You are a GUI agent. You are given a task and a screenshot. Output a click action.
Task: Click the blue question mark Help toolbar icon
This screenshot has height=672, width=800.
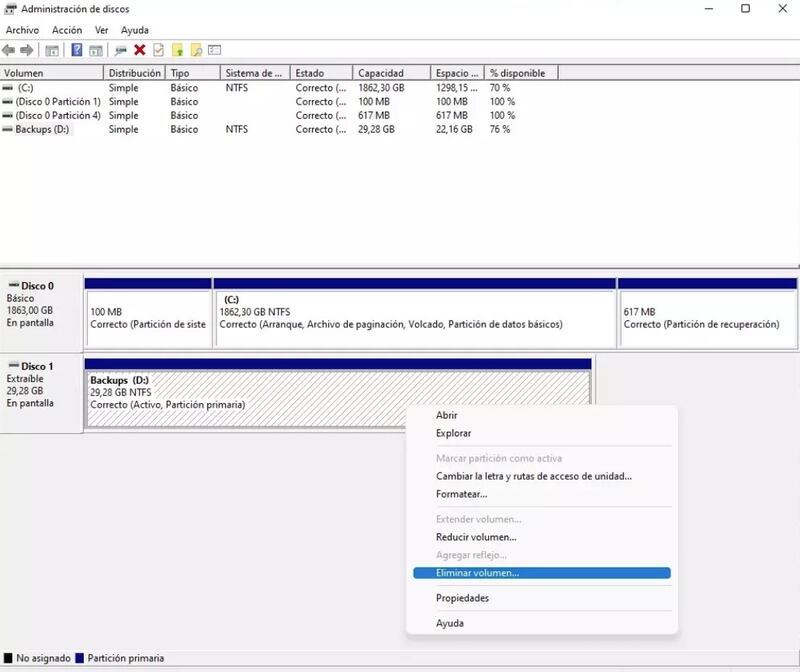click(76, 50)
